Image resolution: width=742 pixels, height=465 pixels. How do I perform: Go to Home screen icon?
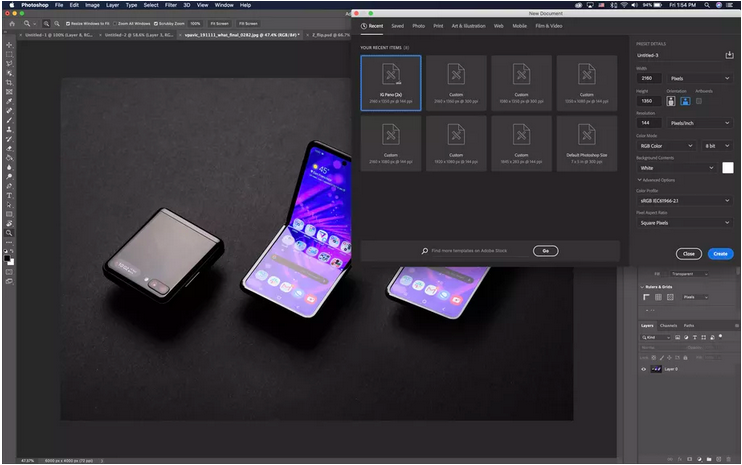point(12,24)
